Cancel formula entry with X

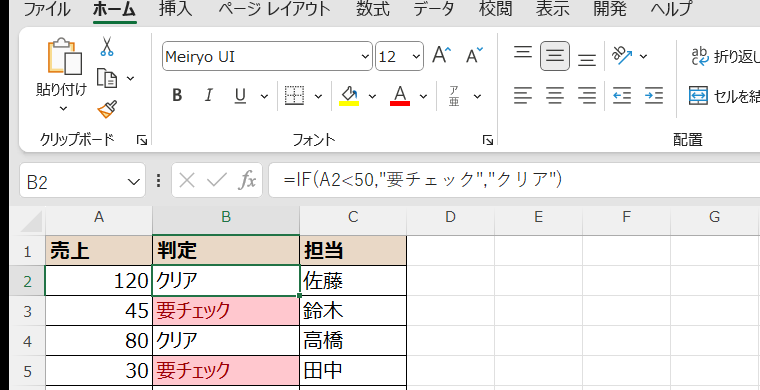[187, 181]
